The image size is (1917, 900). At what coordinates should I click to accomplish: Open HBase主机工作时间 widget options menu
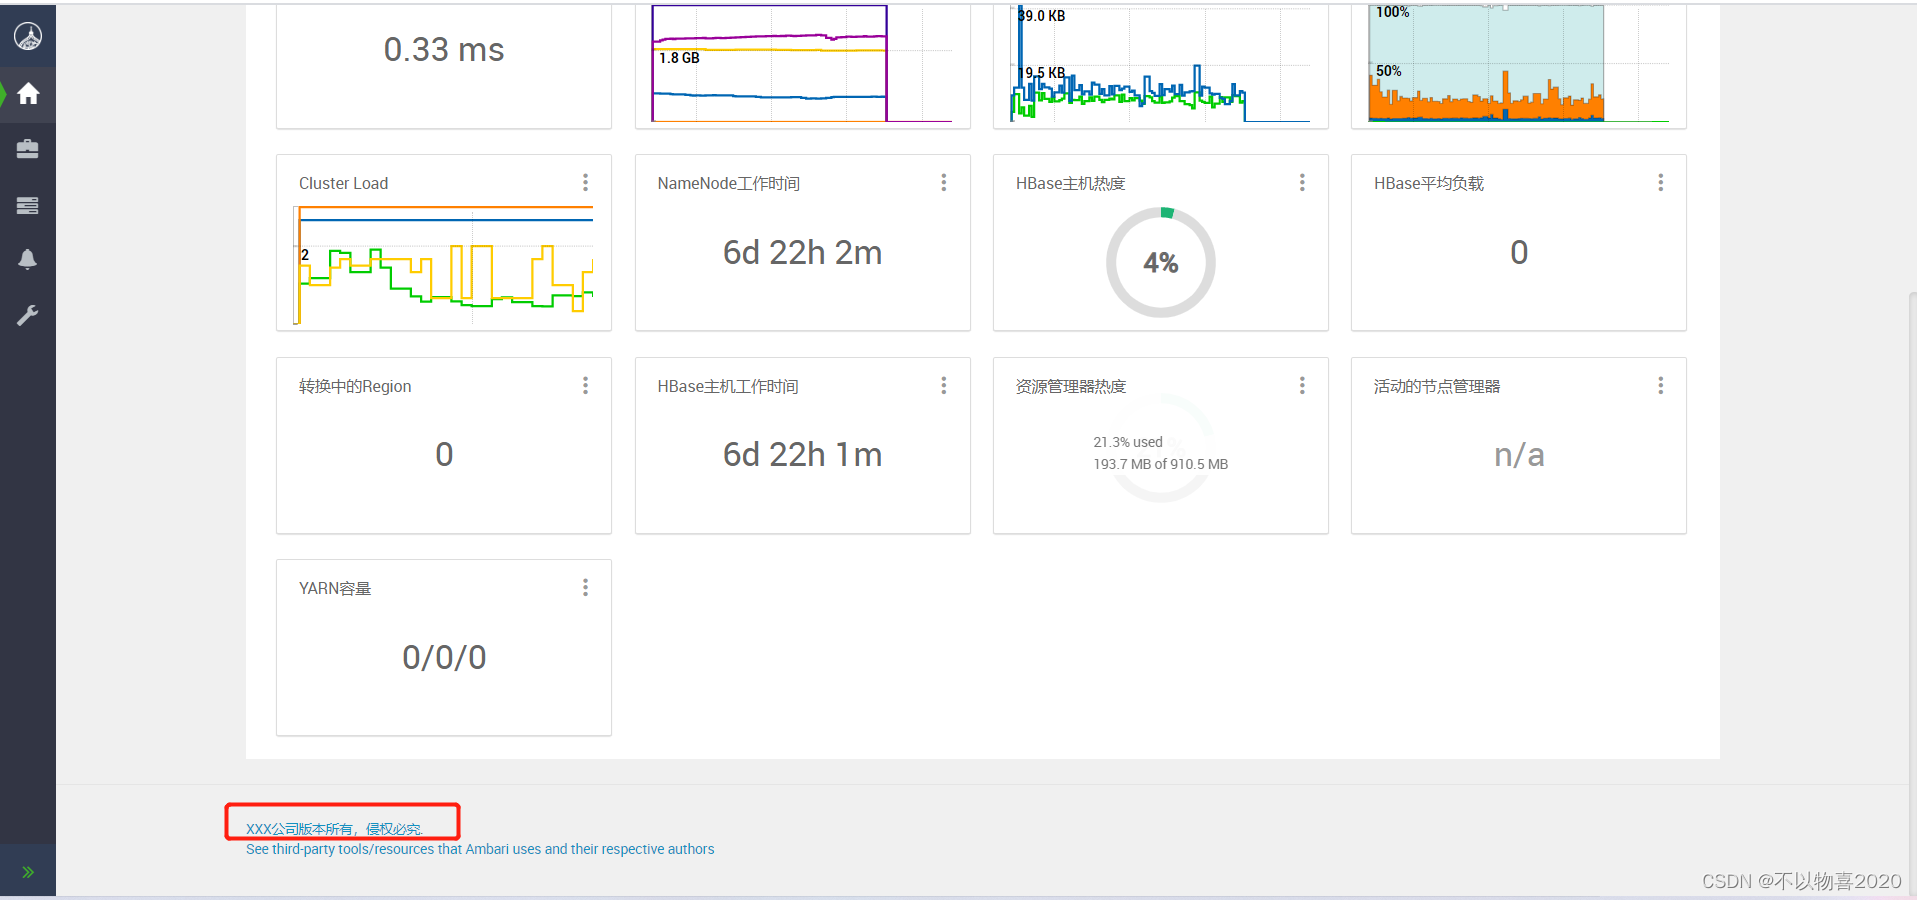click(x=943, y=386)
